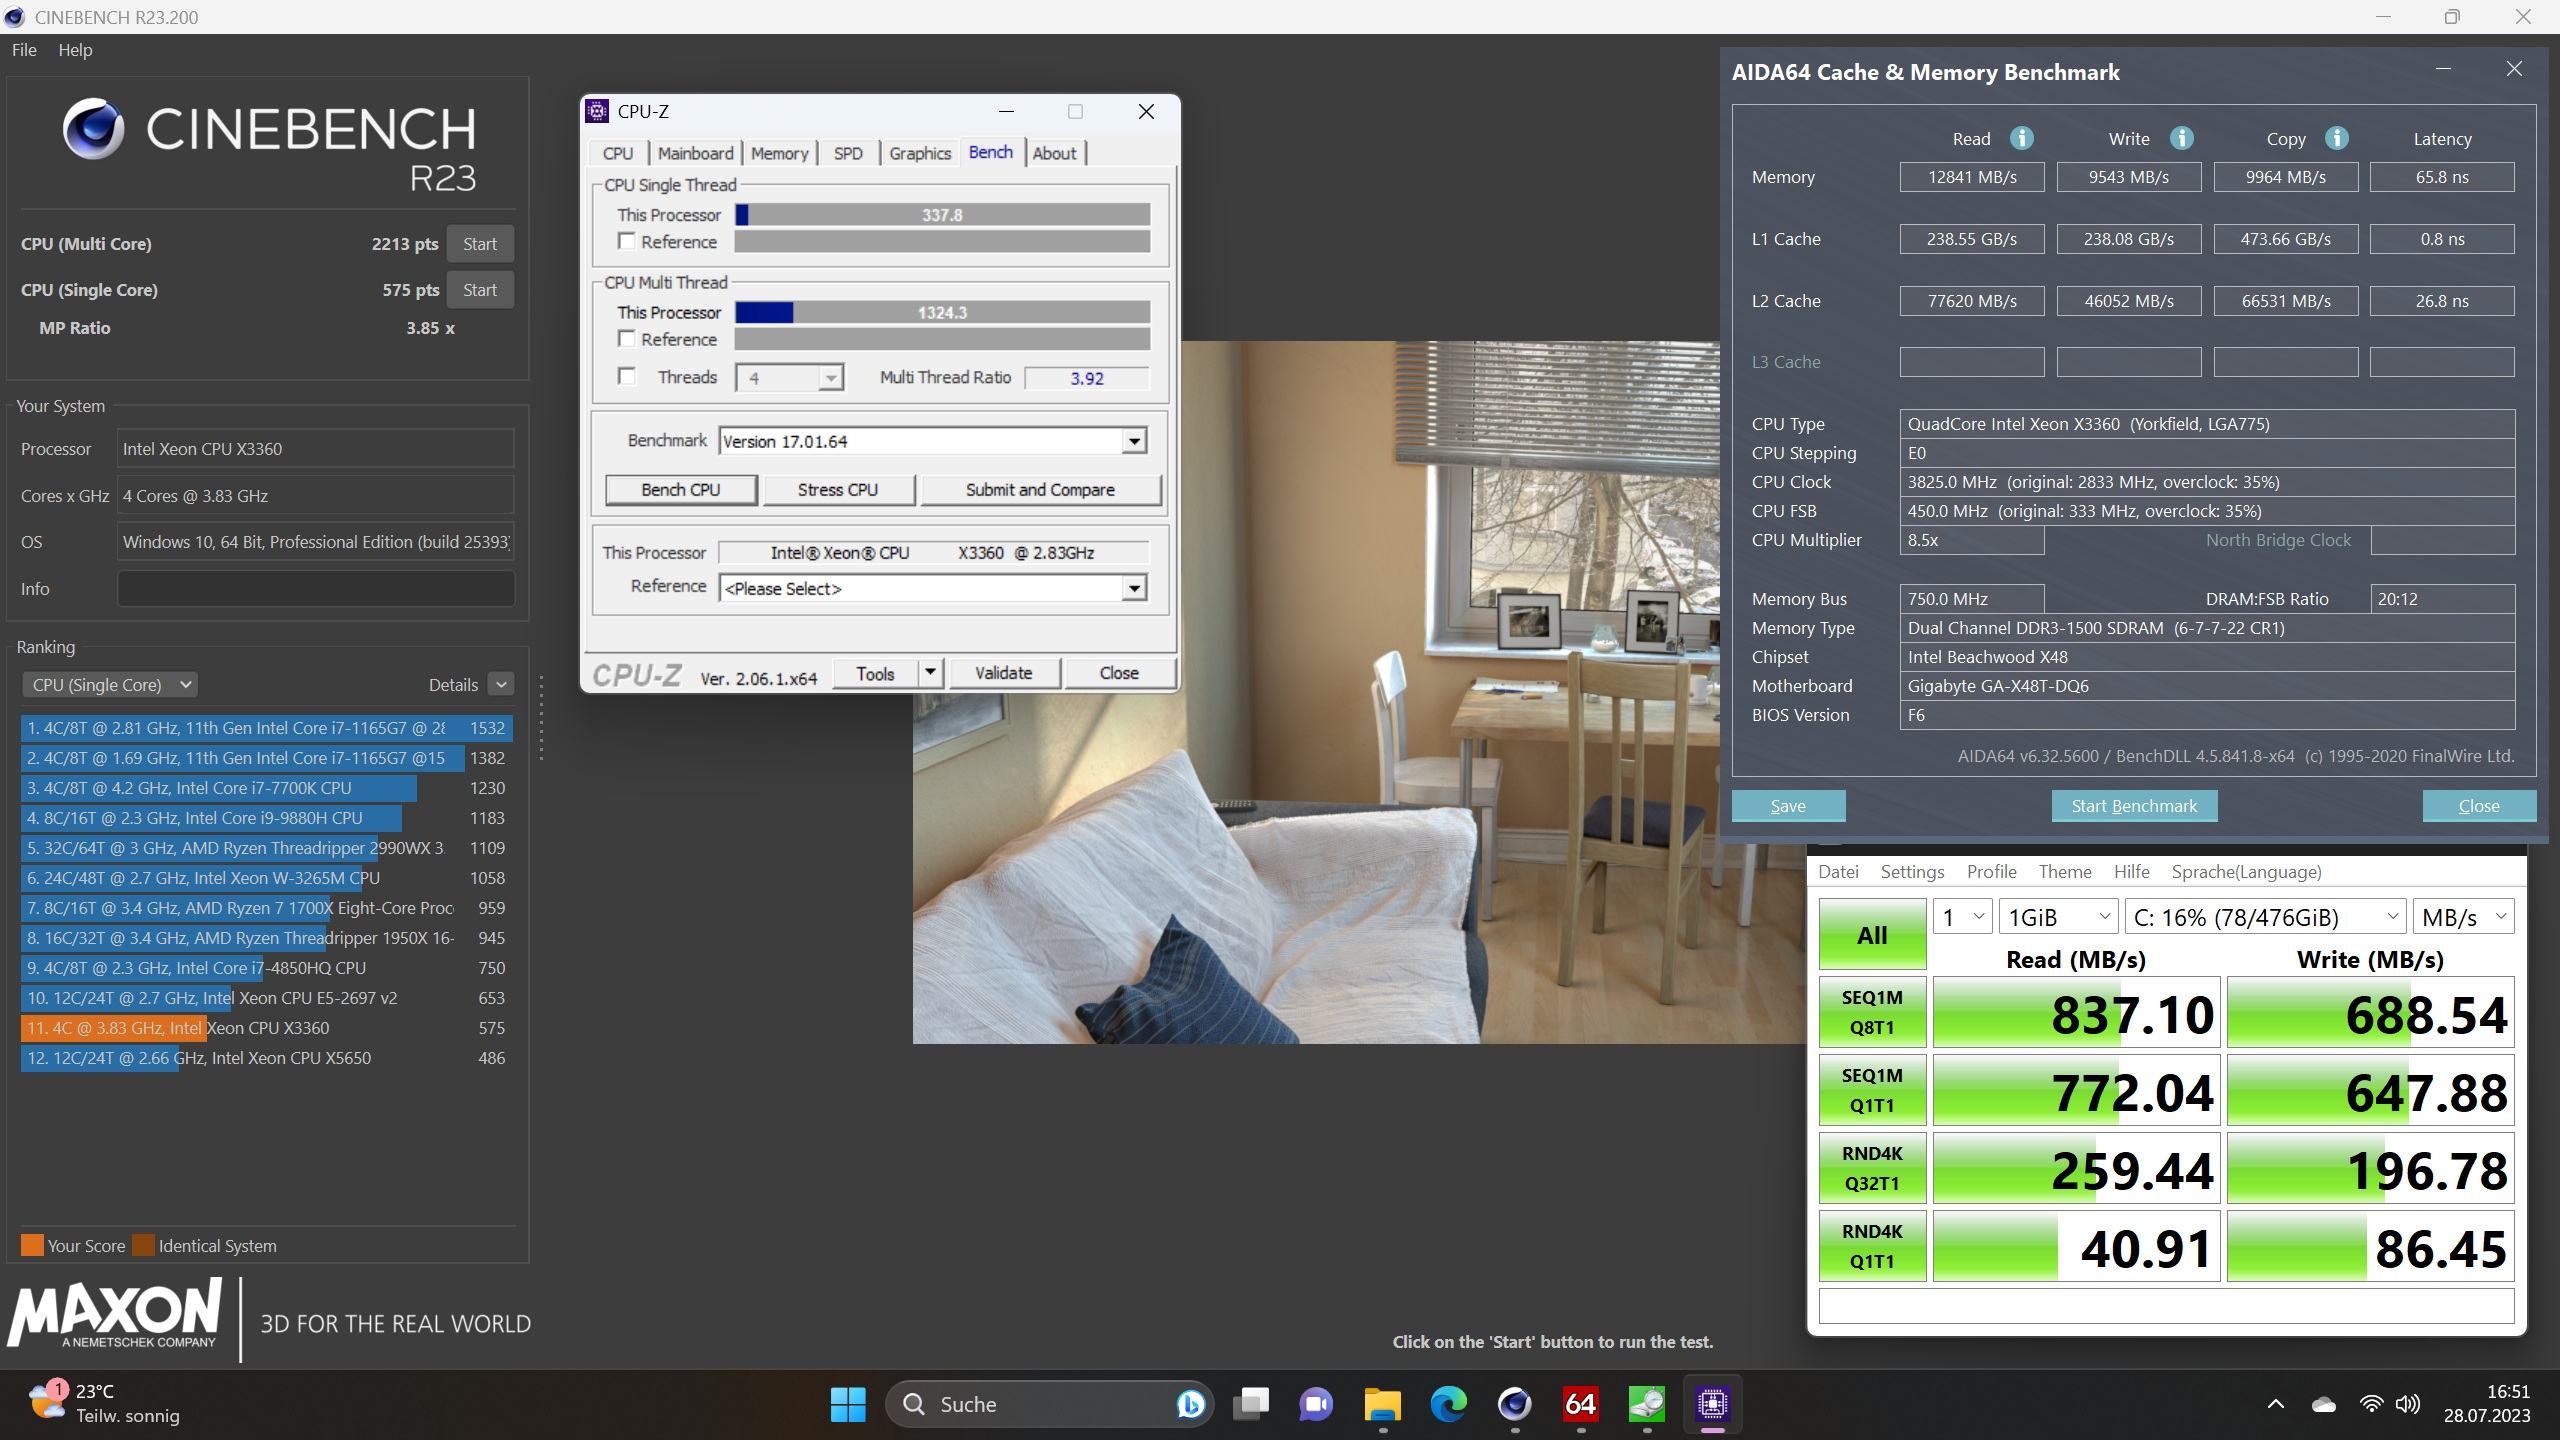Launch Microsoft Edge from taskbar

[x=1448, y=1404]
